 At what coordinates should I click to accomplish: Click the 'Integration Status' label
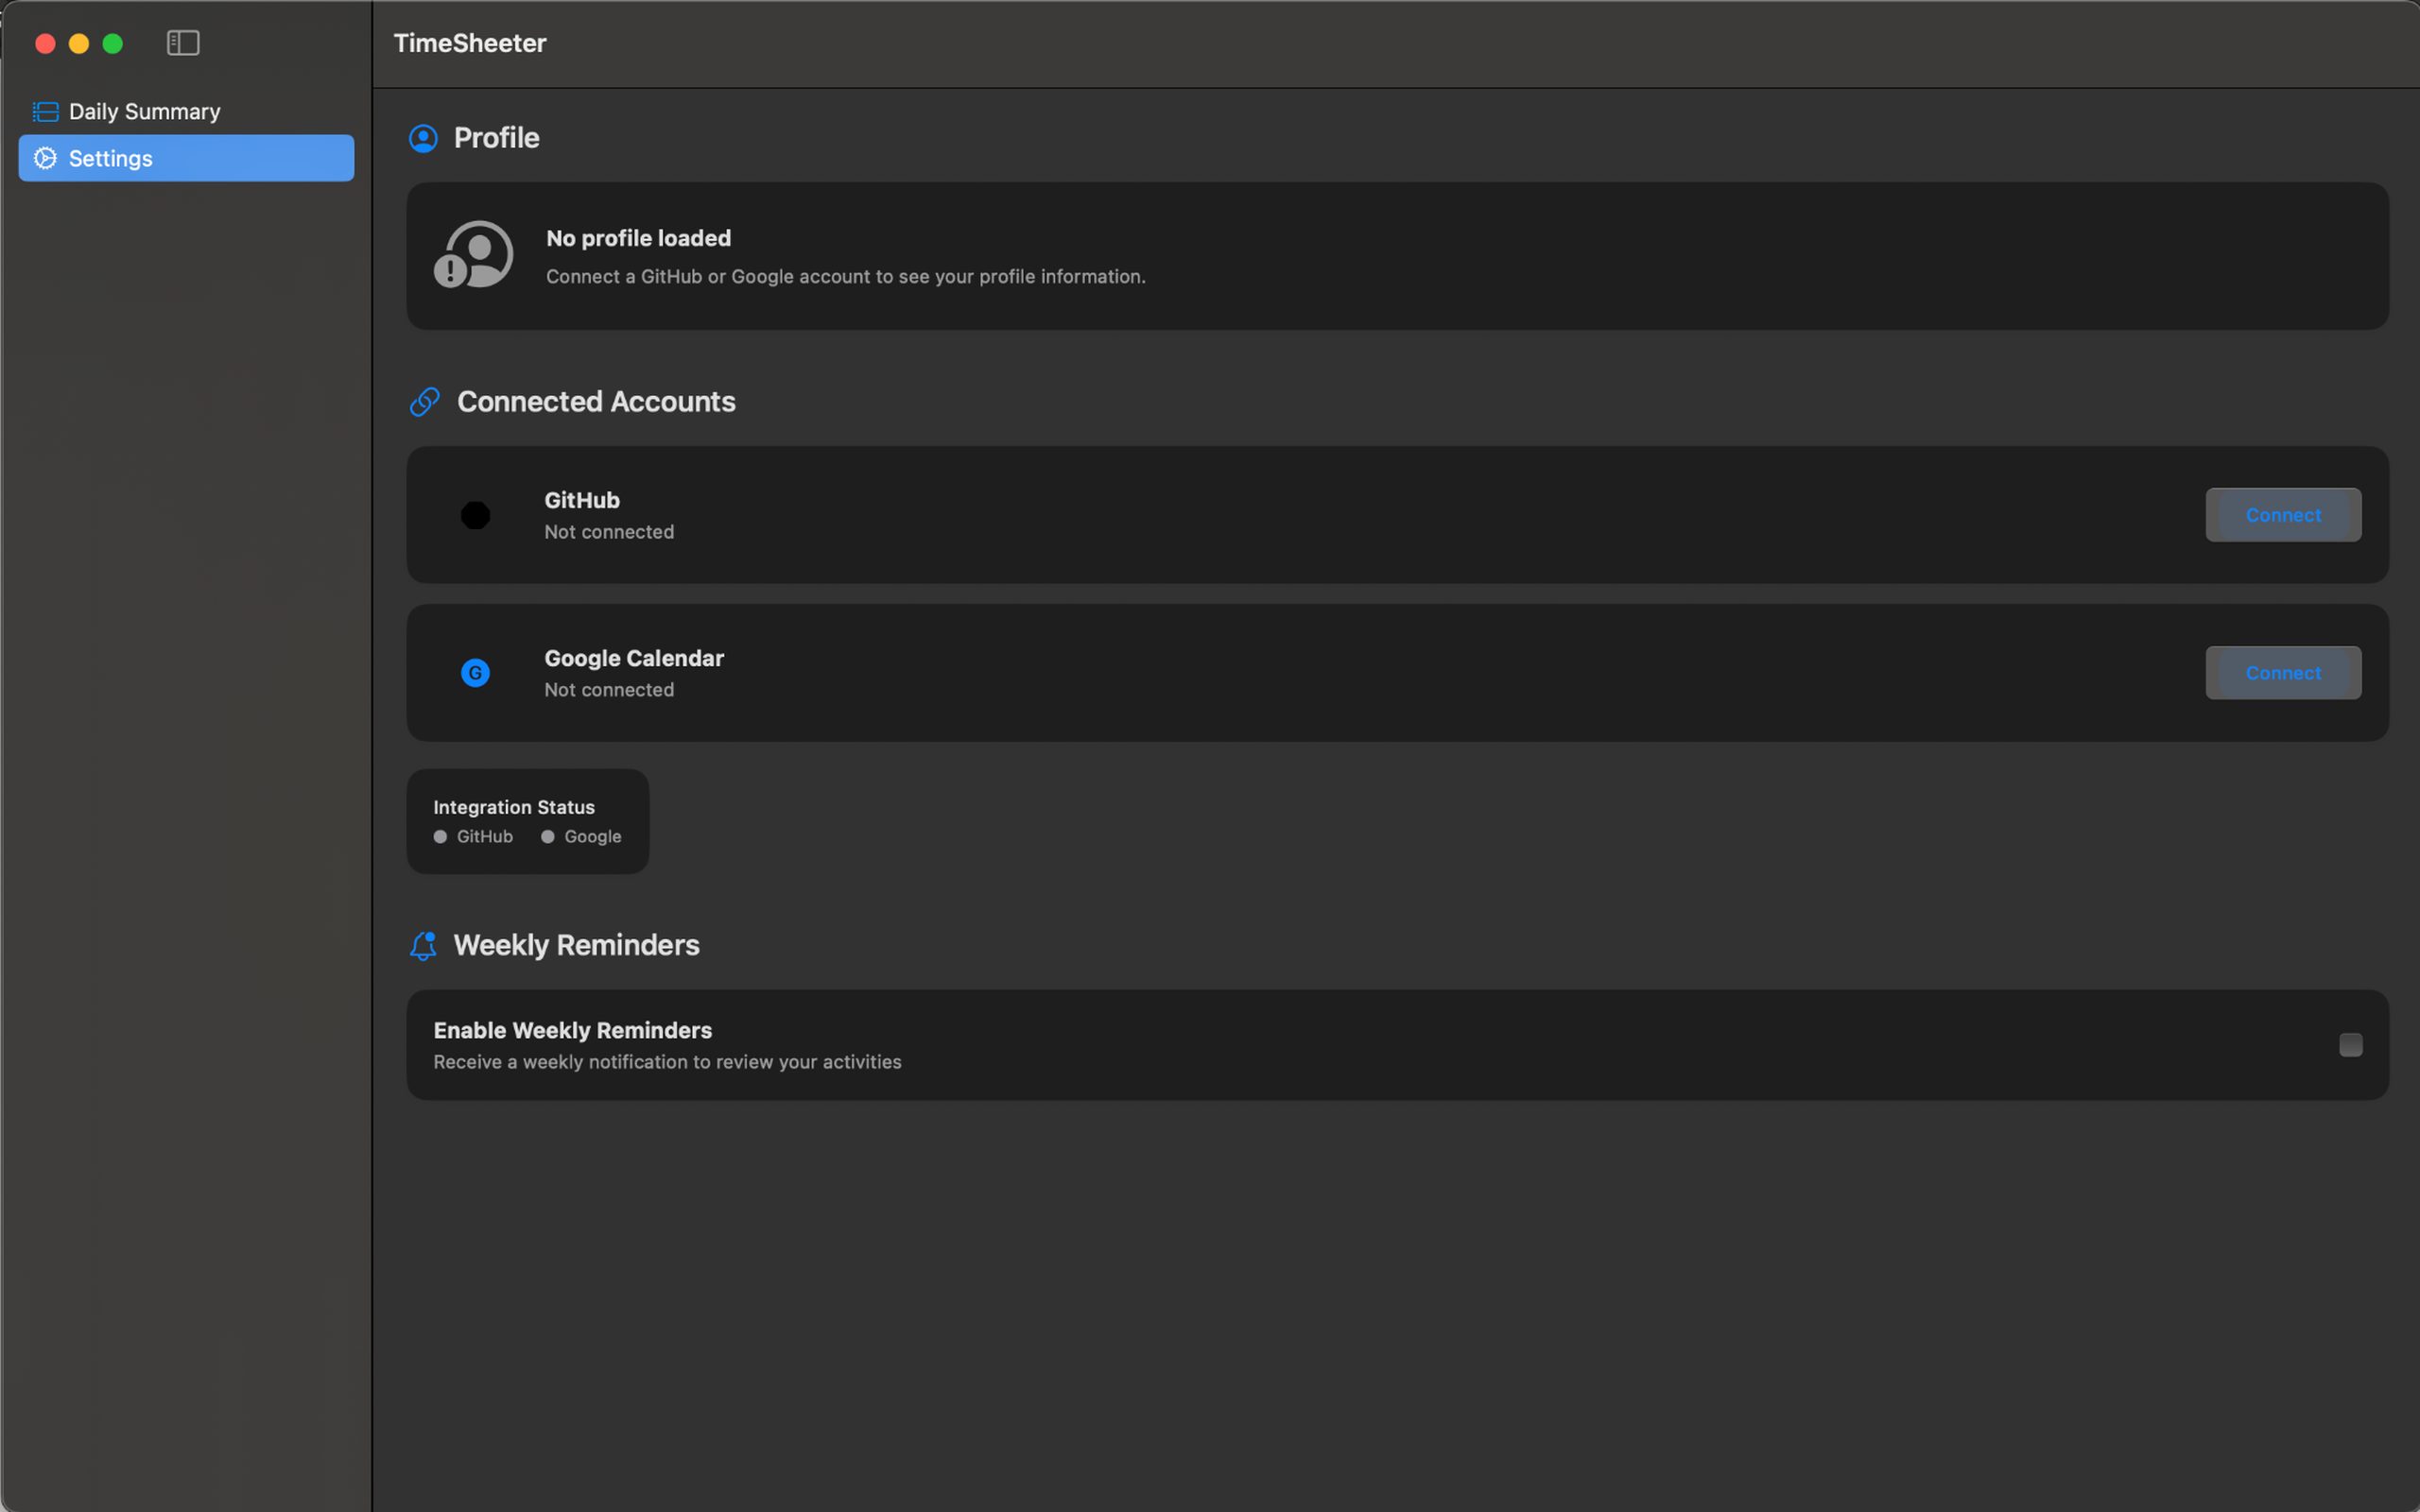coord(514,807)
